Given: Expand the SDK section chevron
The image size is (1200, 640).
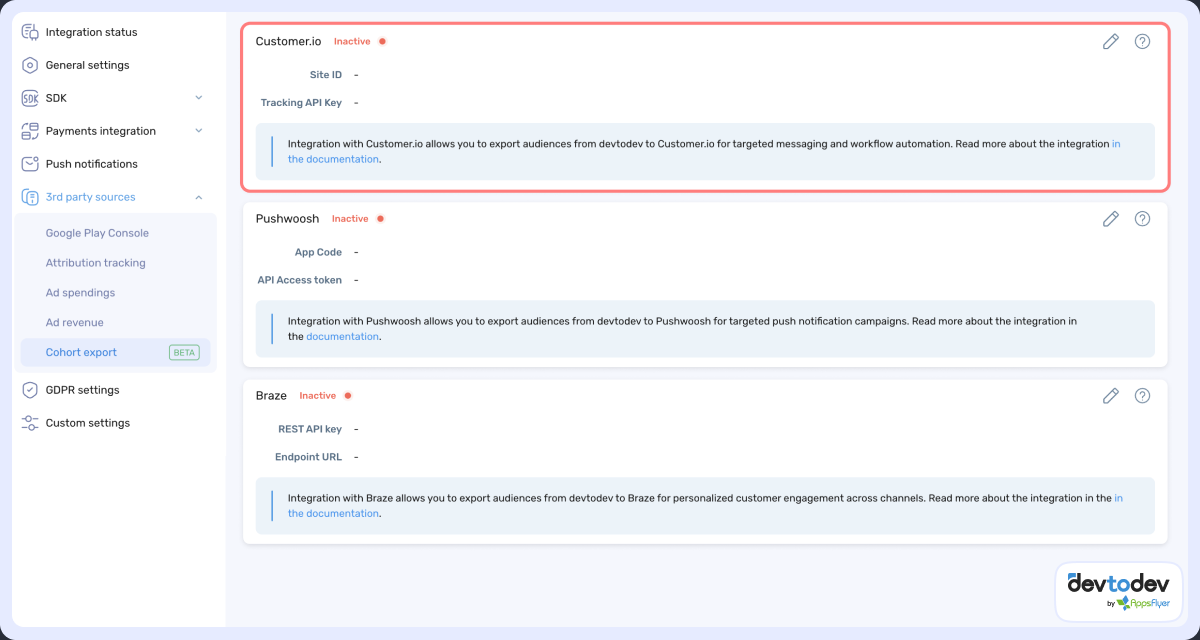Looking at the screenshot, I should (x=198, y=98).
